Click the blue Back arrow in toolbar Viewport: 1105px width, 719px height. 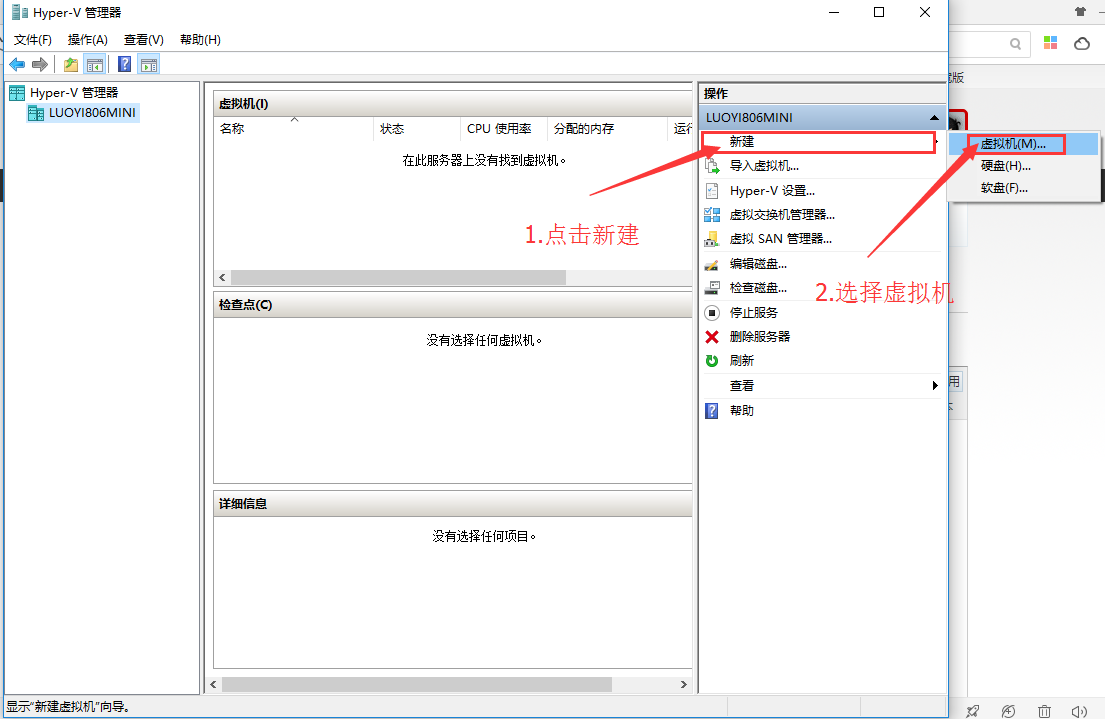[x=17, y=65]
